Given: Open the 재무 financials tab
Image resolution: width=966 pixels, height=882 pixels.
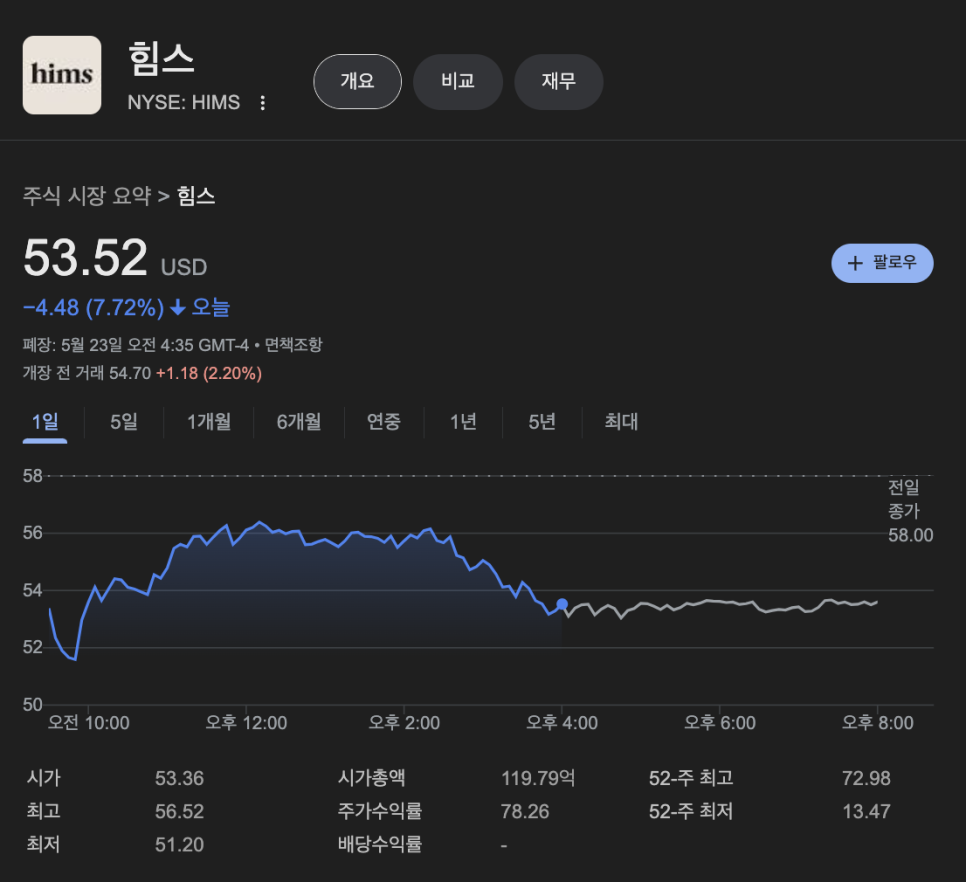Looking at the screenshot, I should click(558, 81).
